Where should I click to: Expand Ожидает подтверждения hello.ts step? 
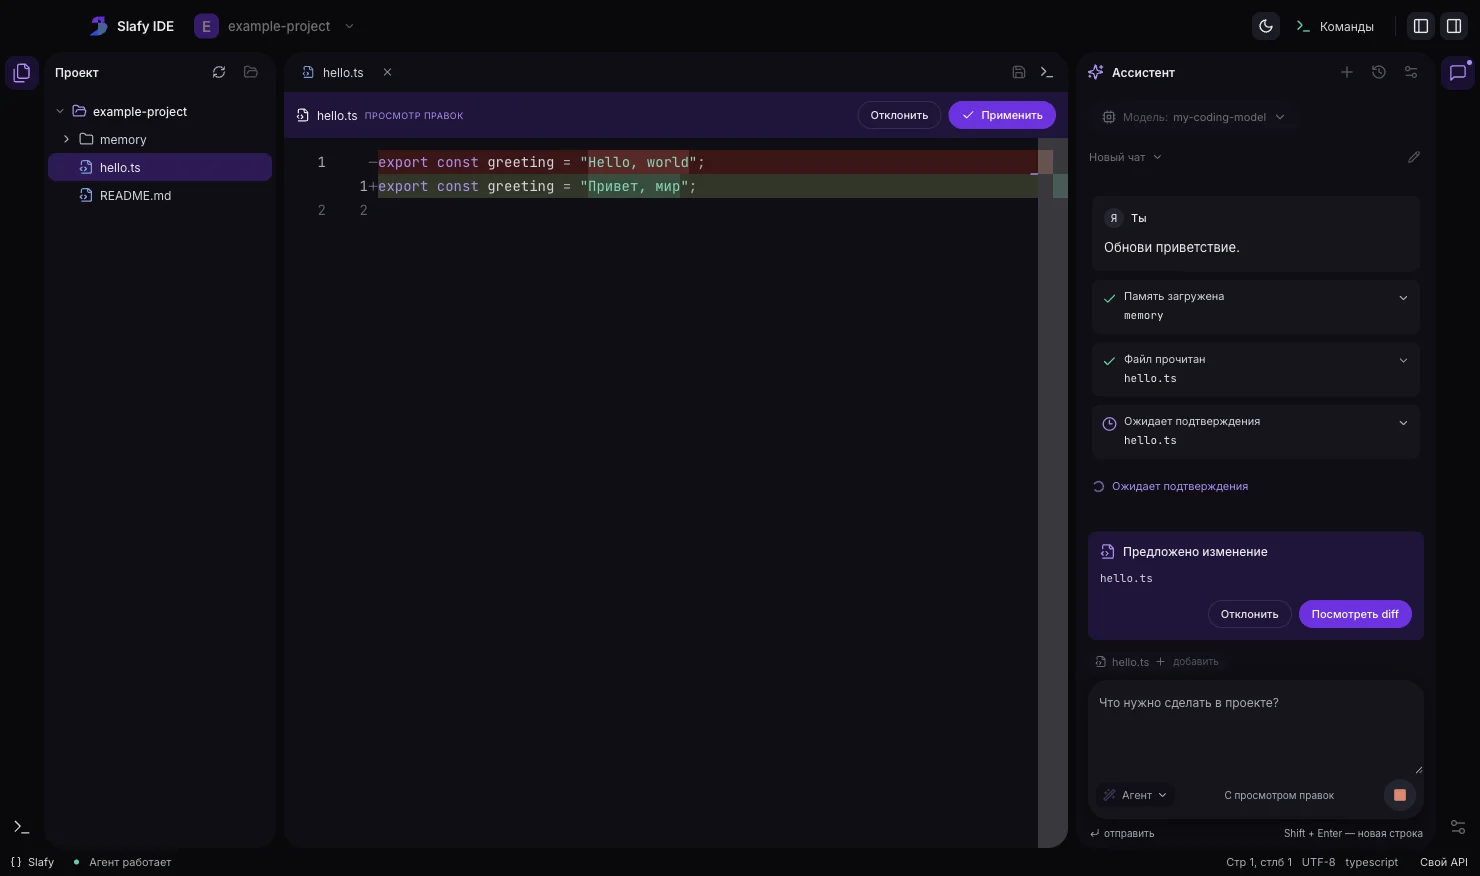point(1256,431)
